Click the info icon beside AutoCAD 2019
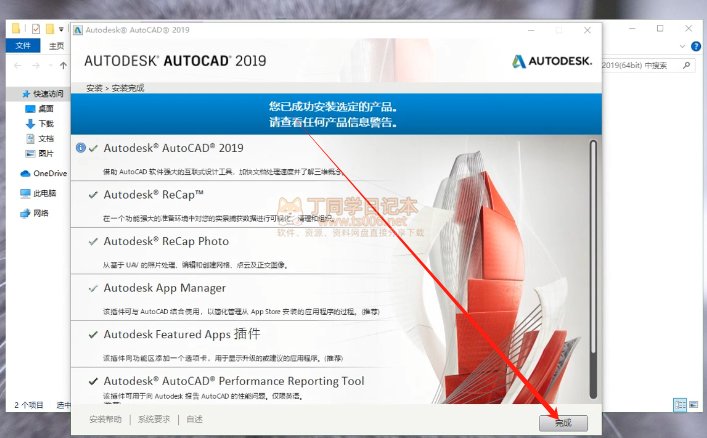 81,148
